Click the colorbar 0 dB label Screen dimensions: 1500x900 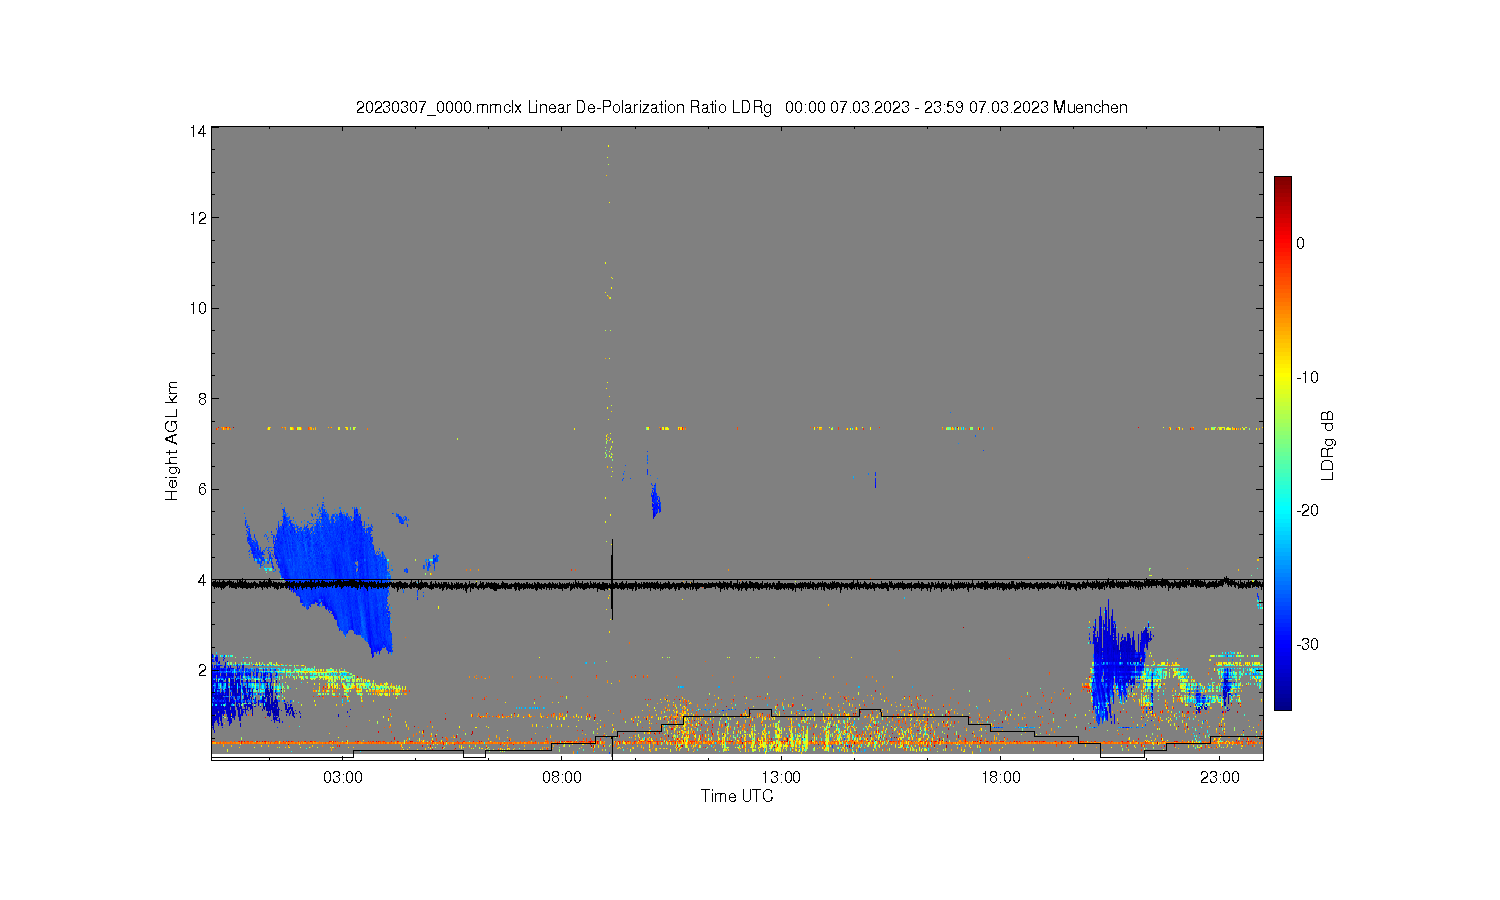(1301, 243)
